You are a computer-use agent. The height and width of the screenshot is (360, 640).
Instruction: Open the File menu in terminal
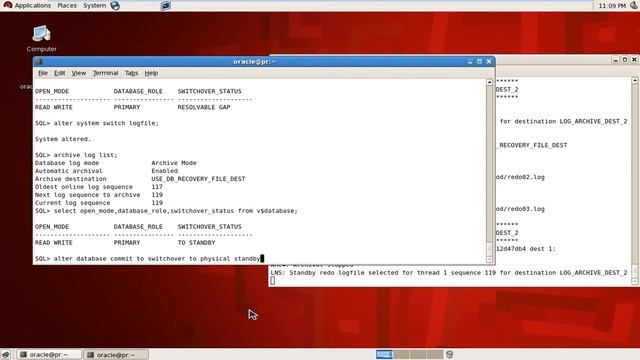43,73
